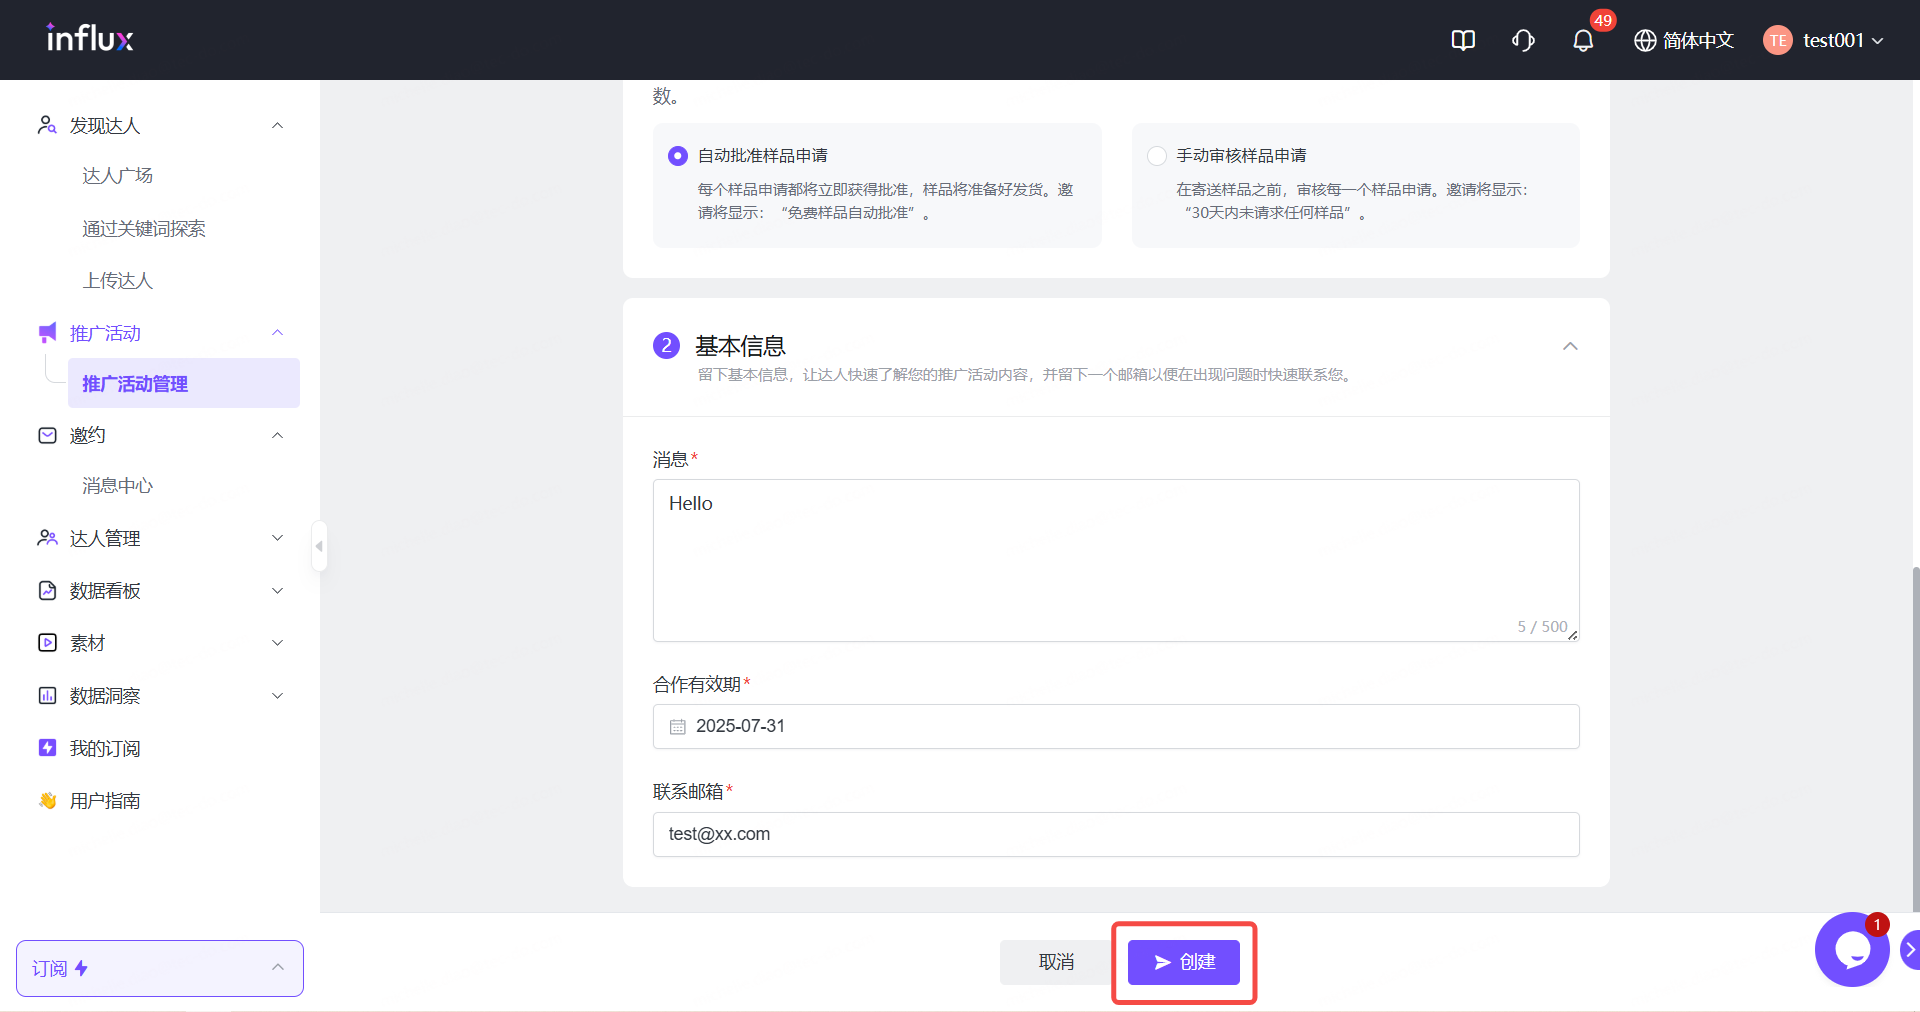The height and width of the screenshot is (1012, 1920).
Task: Open the documentation book icon
Action: tap(1463, 40)
